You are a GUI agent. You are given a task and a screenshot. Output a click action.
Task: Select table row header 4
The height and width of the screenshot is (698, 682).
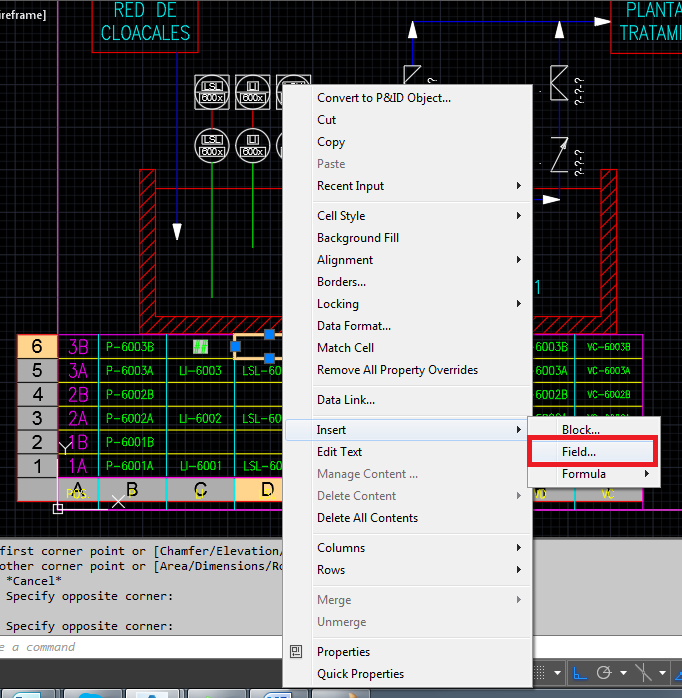37,394
